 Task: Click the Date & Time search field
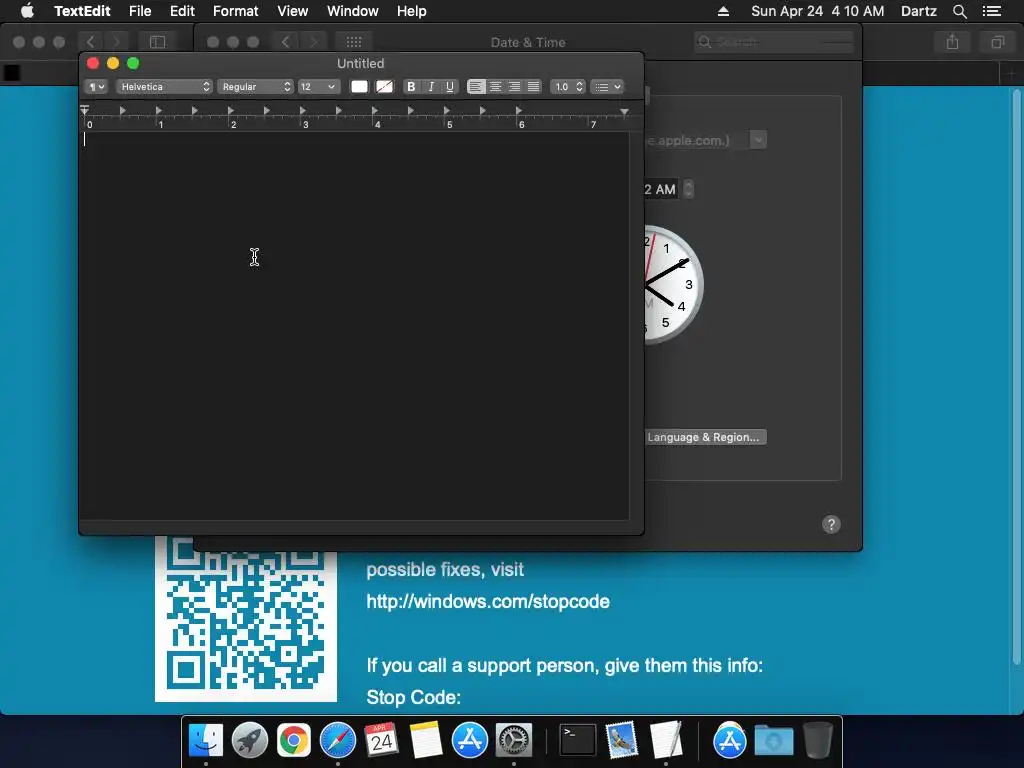pos(774,42)
